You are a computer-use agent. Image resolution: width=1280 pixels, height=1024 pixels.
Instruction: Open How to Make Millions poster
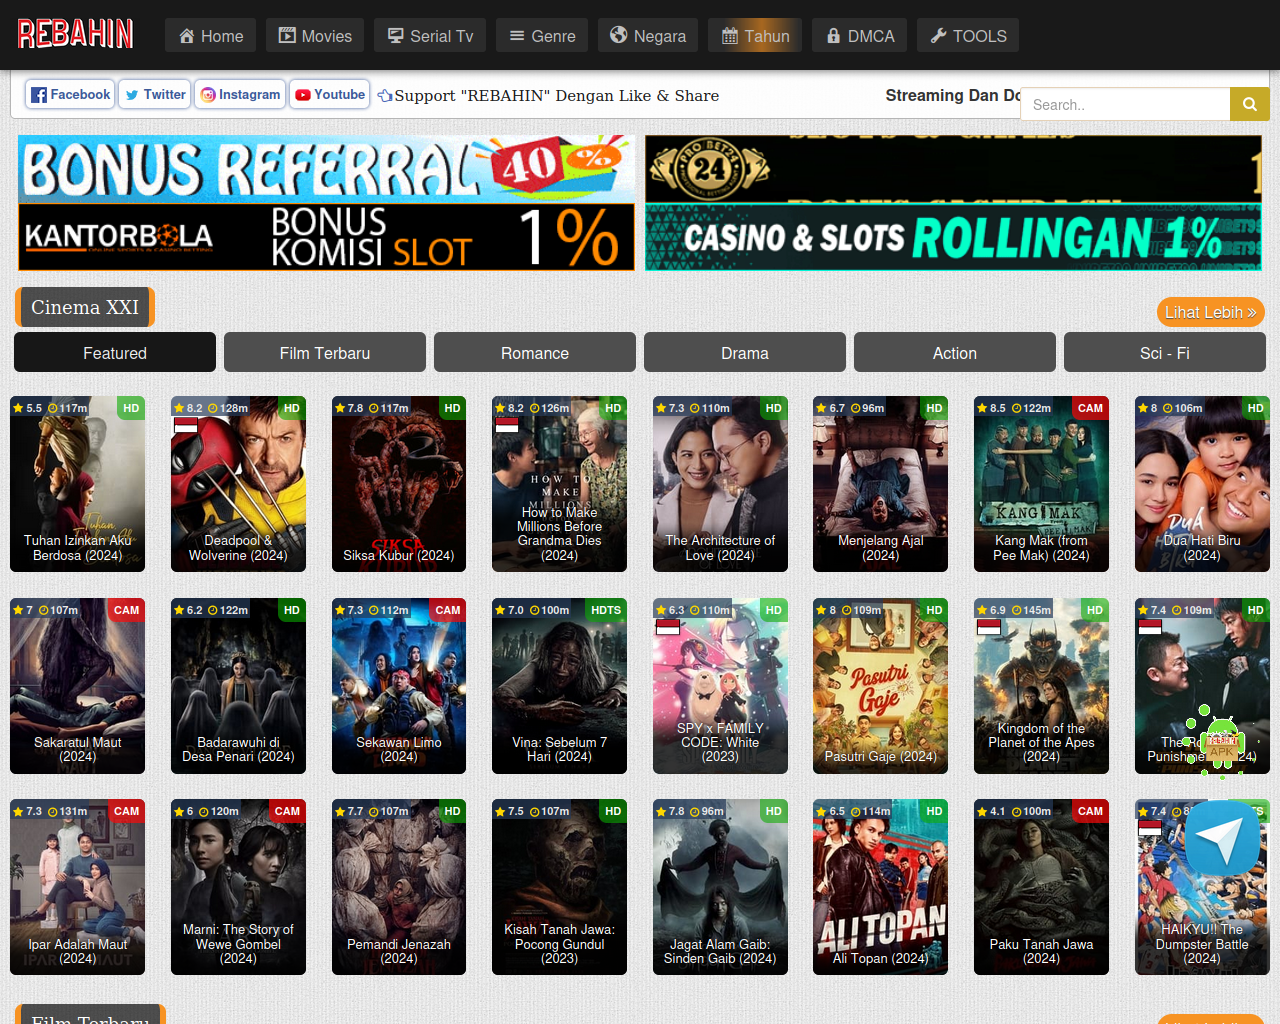pos(559,484)
